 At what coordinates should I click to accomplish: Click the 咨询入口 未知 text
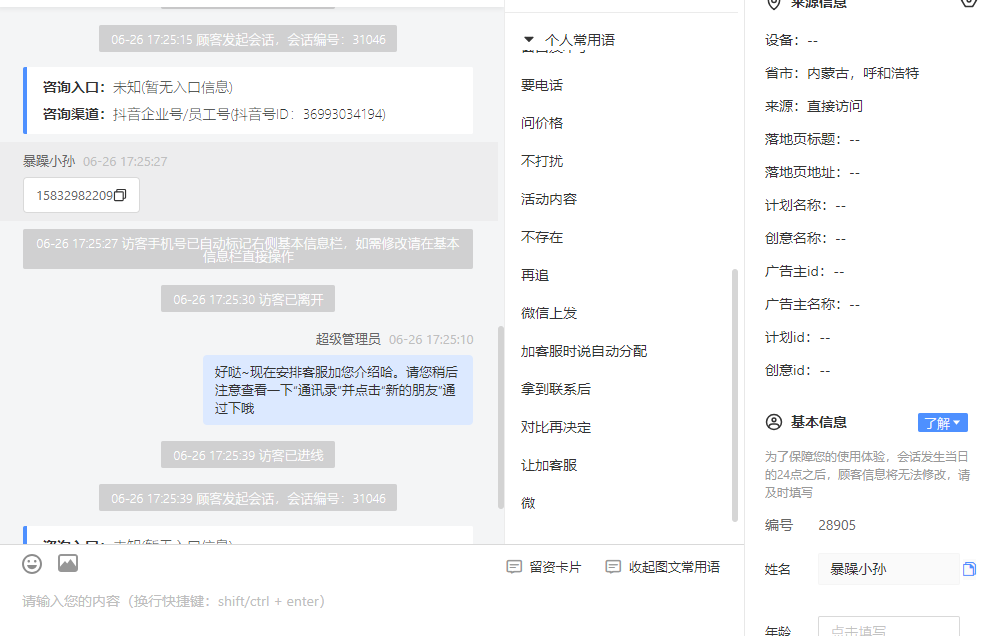coord(138,87)
